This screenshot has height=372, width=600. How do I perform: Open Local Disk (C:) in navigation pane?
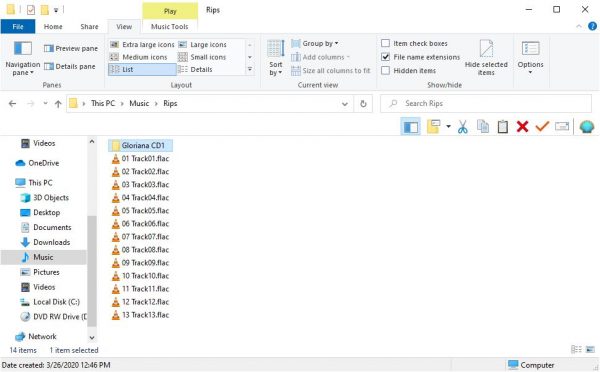50,302
